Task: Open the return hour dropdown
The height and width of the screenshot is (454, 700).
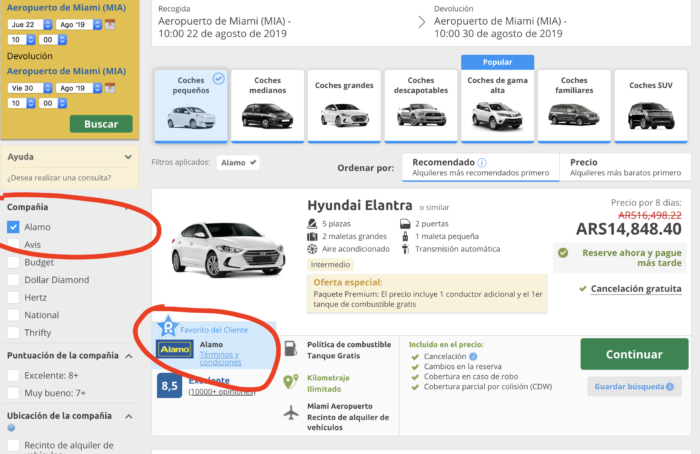Action: [21, 103]
